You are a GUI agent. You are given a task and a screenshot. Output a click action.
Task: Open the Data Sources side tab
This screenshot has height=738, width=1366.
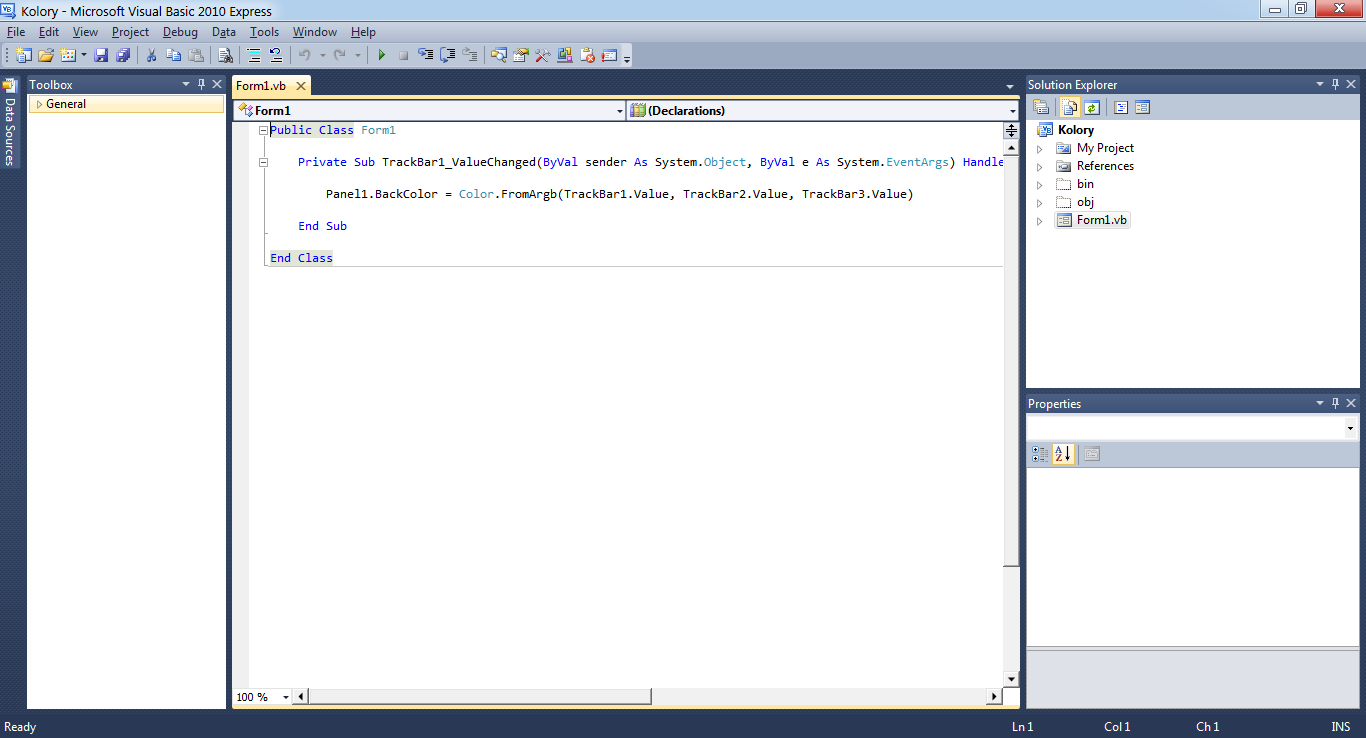tap(10, 122)
